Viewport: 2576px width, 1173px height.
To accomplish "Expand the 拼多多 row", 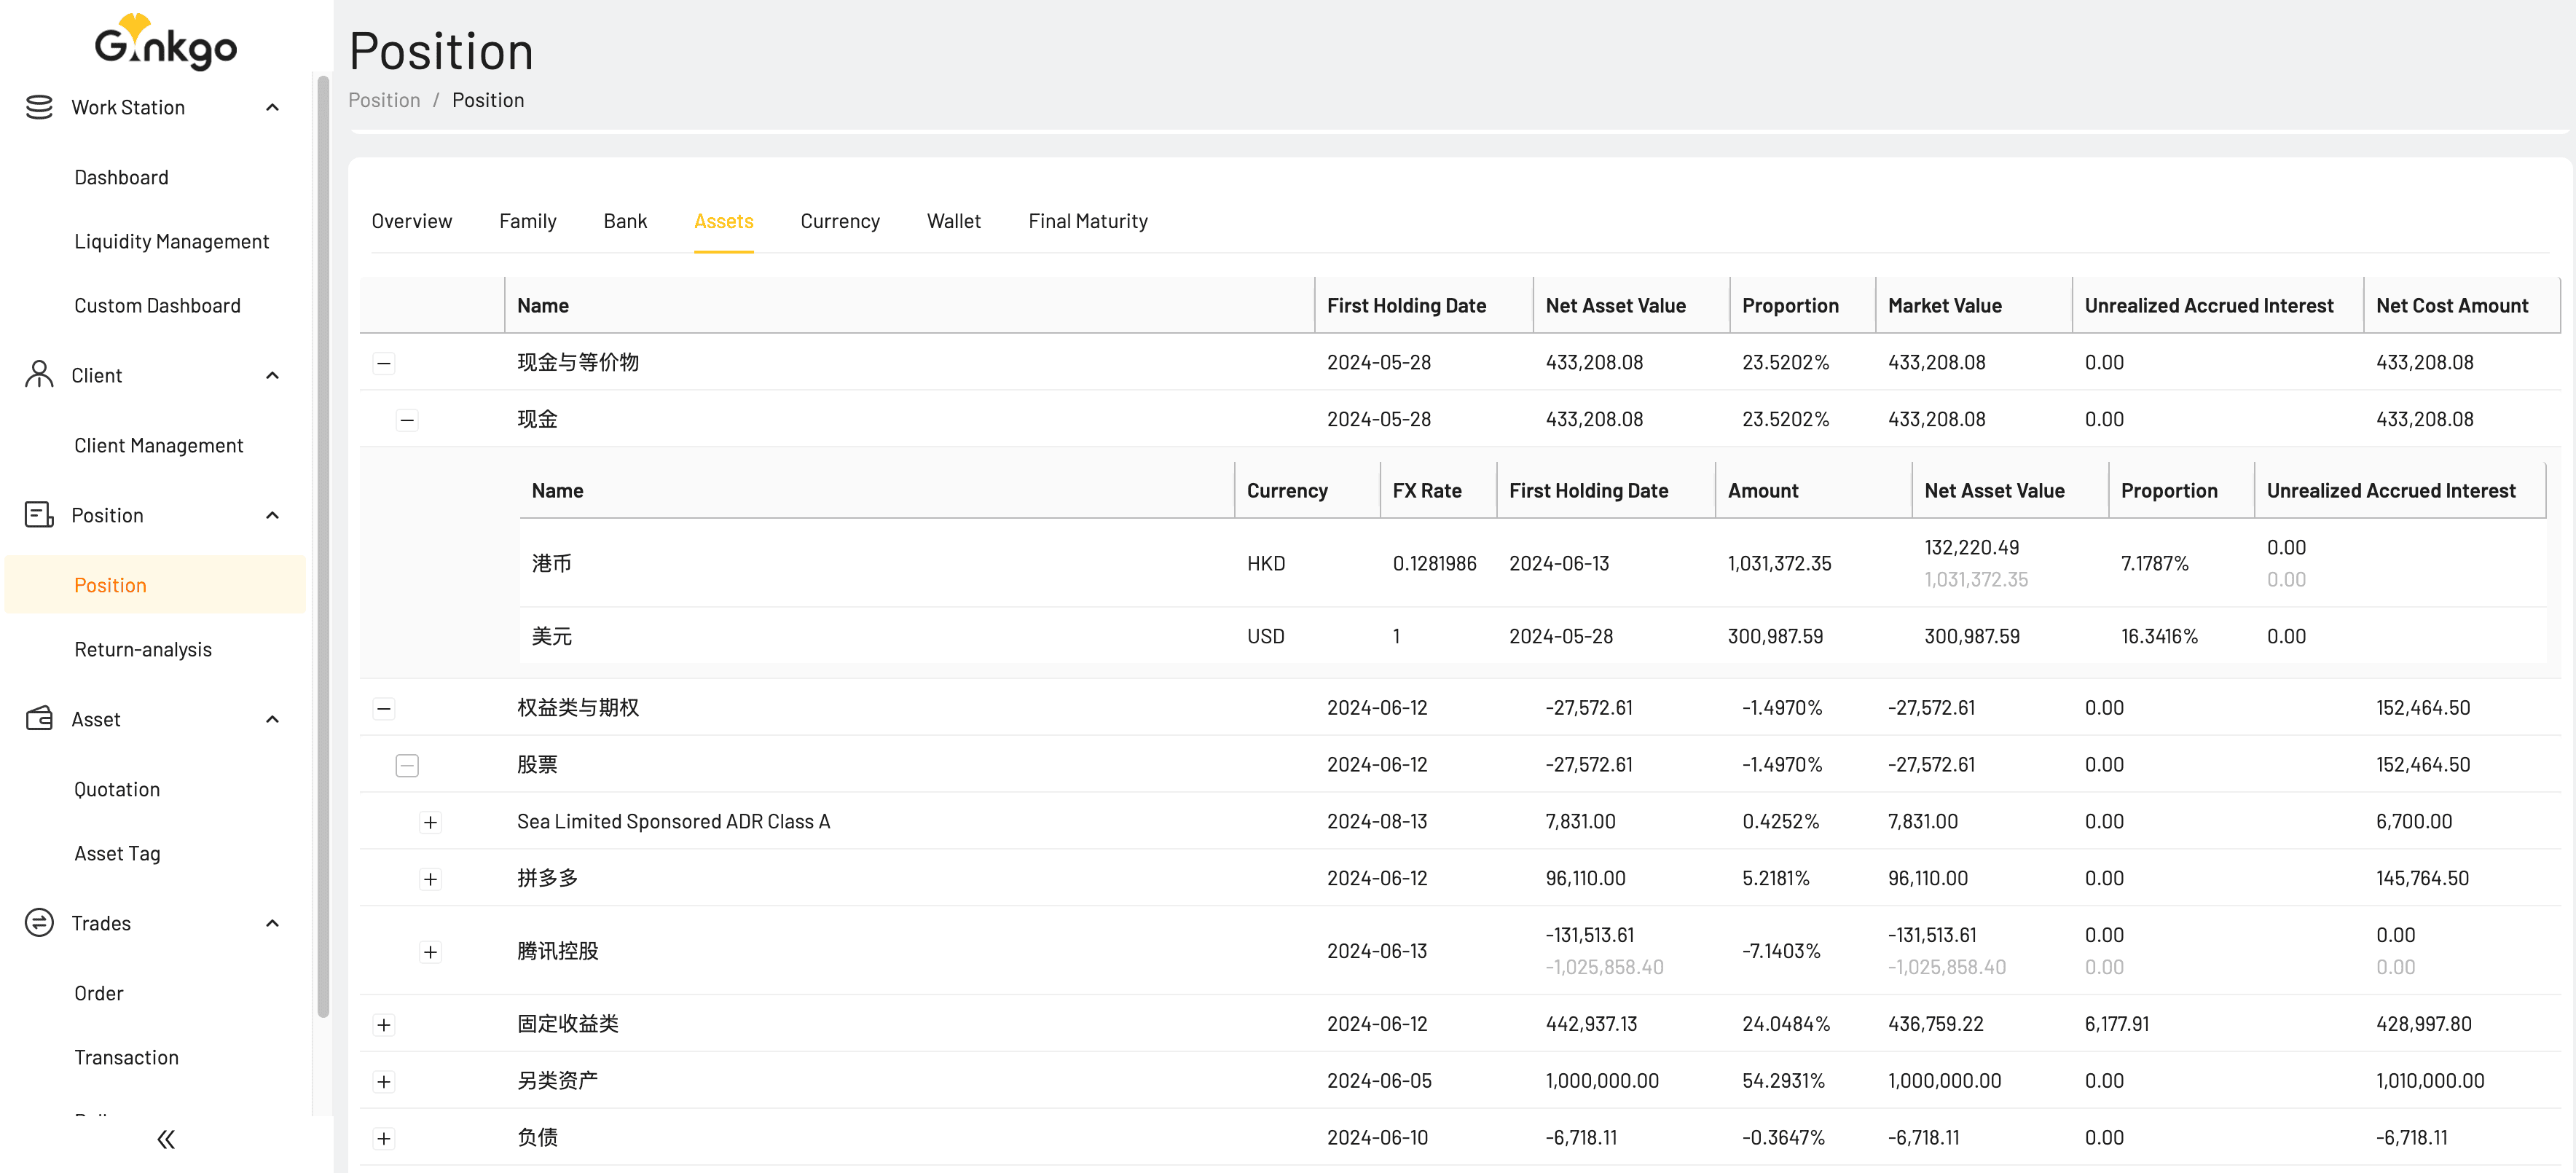I will pos(431,879).
